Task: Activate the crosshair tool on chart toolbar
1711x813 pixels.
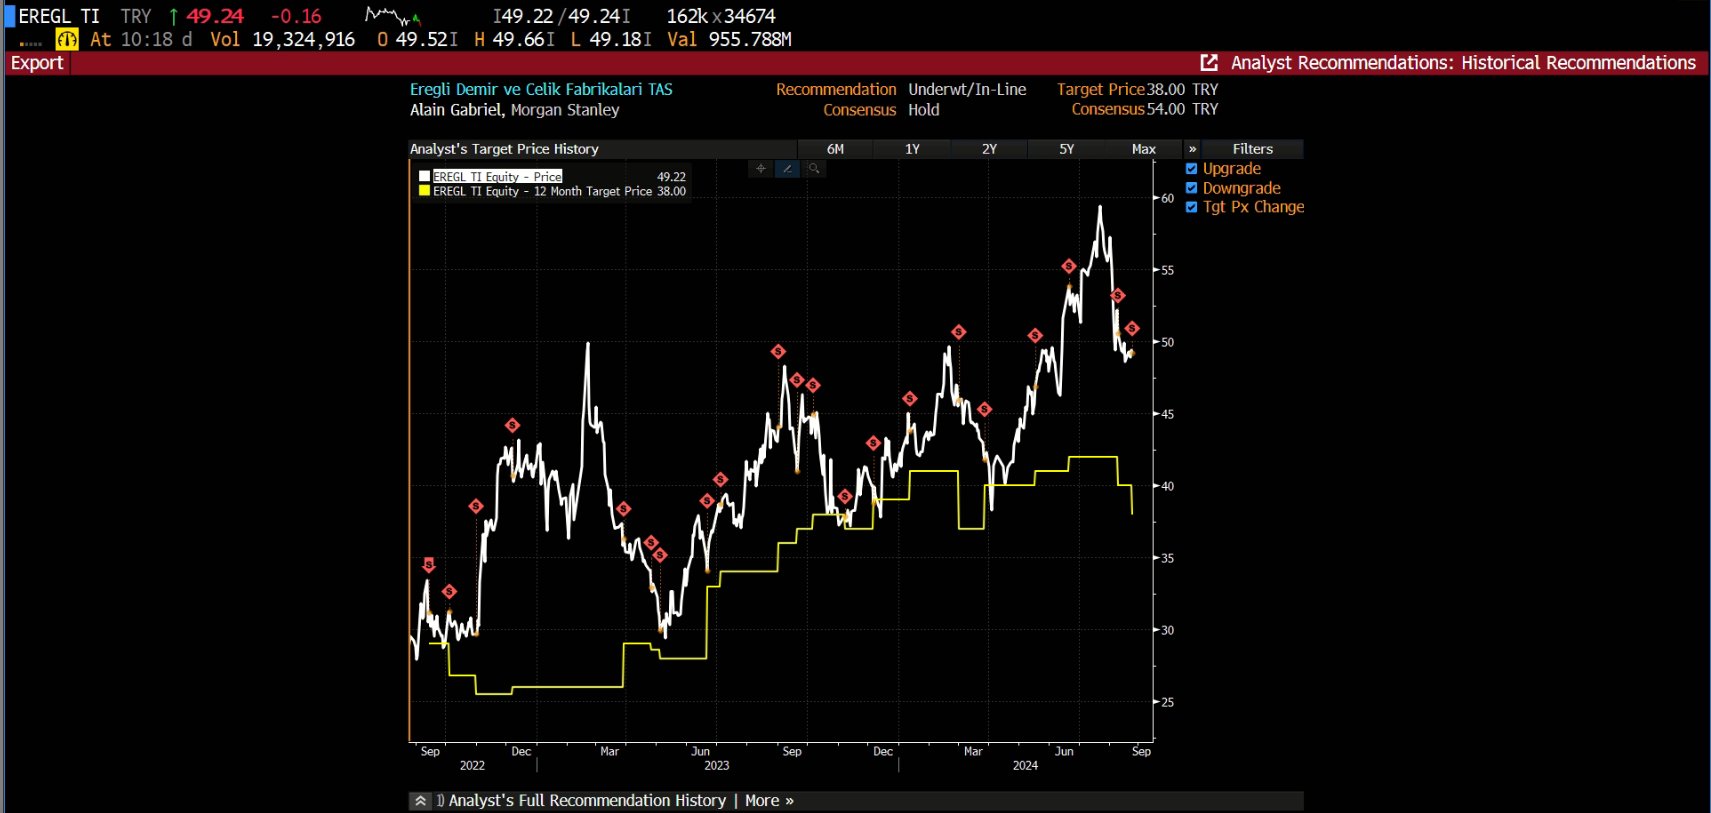Action: click(761, 169)
